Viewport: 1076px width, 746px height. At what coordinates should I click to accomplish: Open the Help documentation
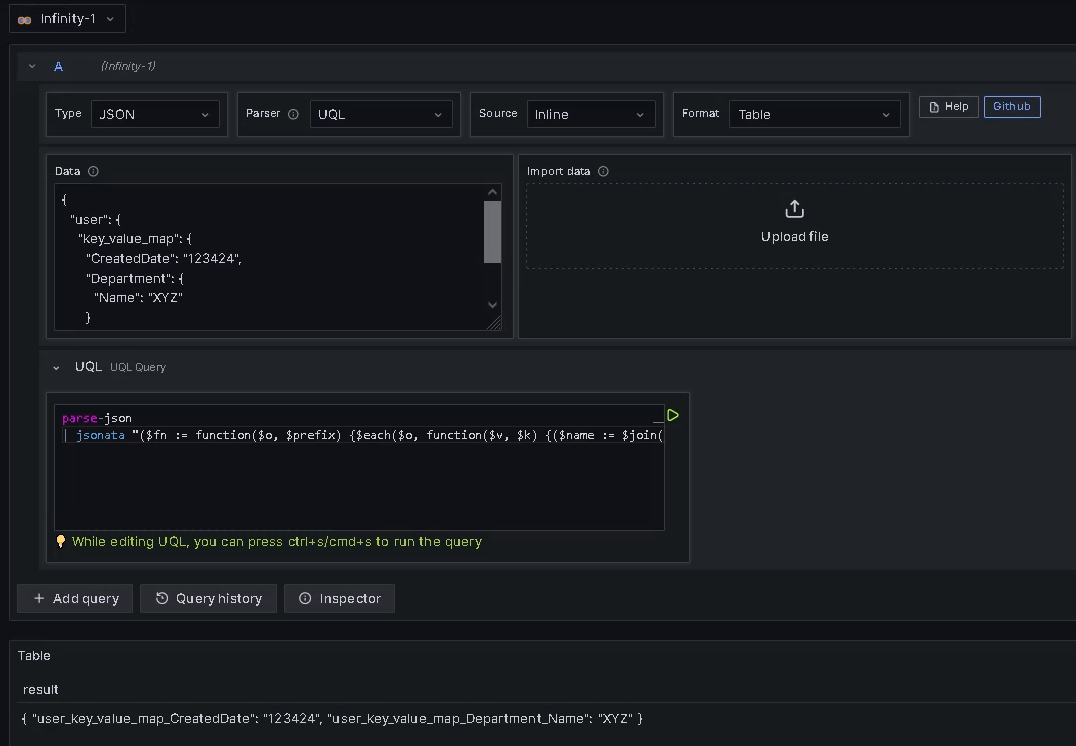[x=948, y=106]
